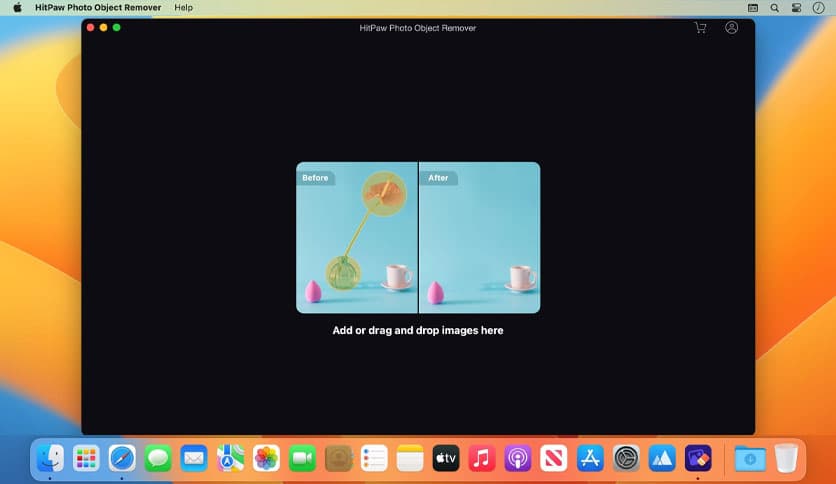Open System Settings from the Dock
This screenshot has width=836, height=484.
point(626,458)
